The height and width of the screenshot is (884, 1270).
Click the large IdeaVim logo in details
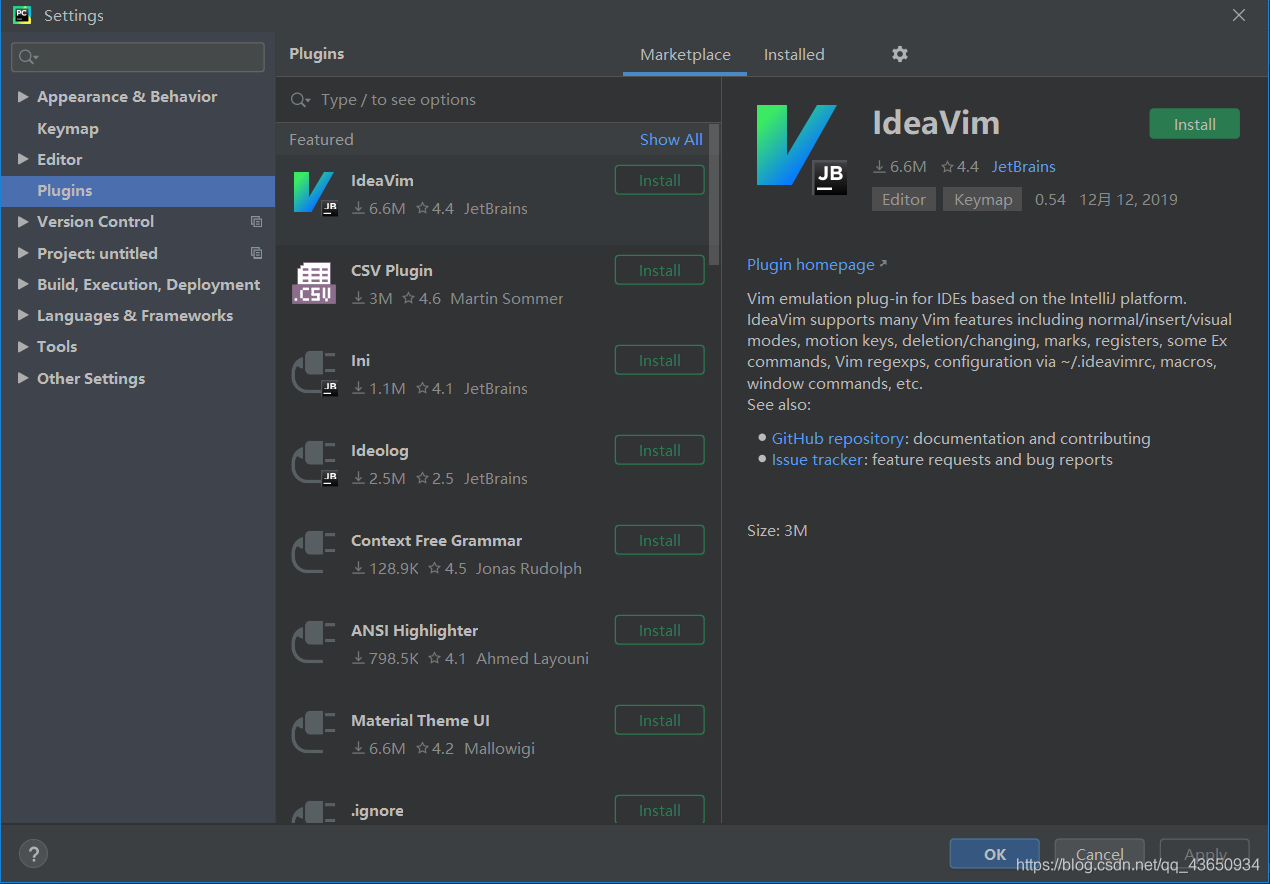click(x=802, y=148)
